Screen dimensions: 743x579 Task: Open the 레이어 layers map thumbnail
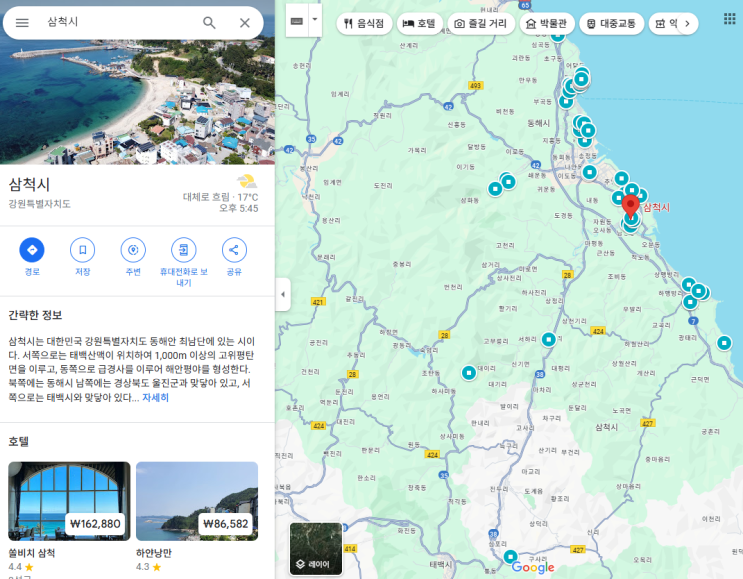click(316, 549)
